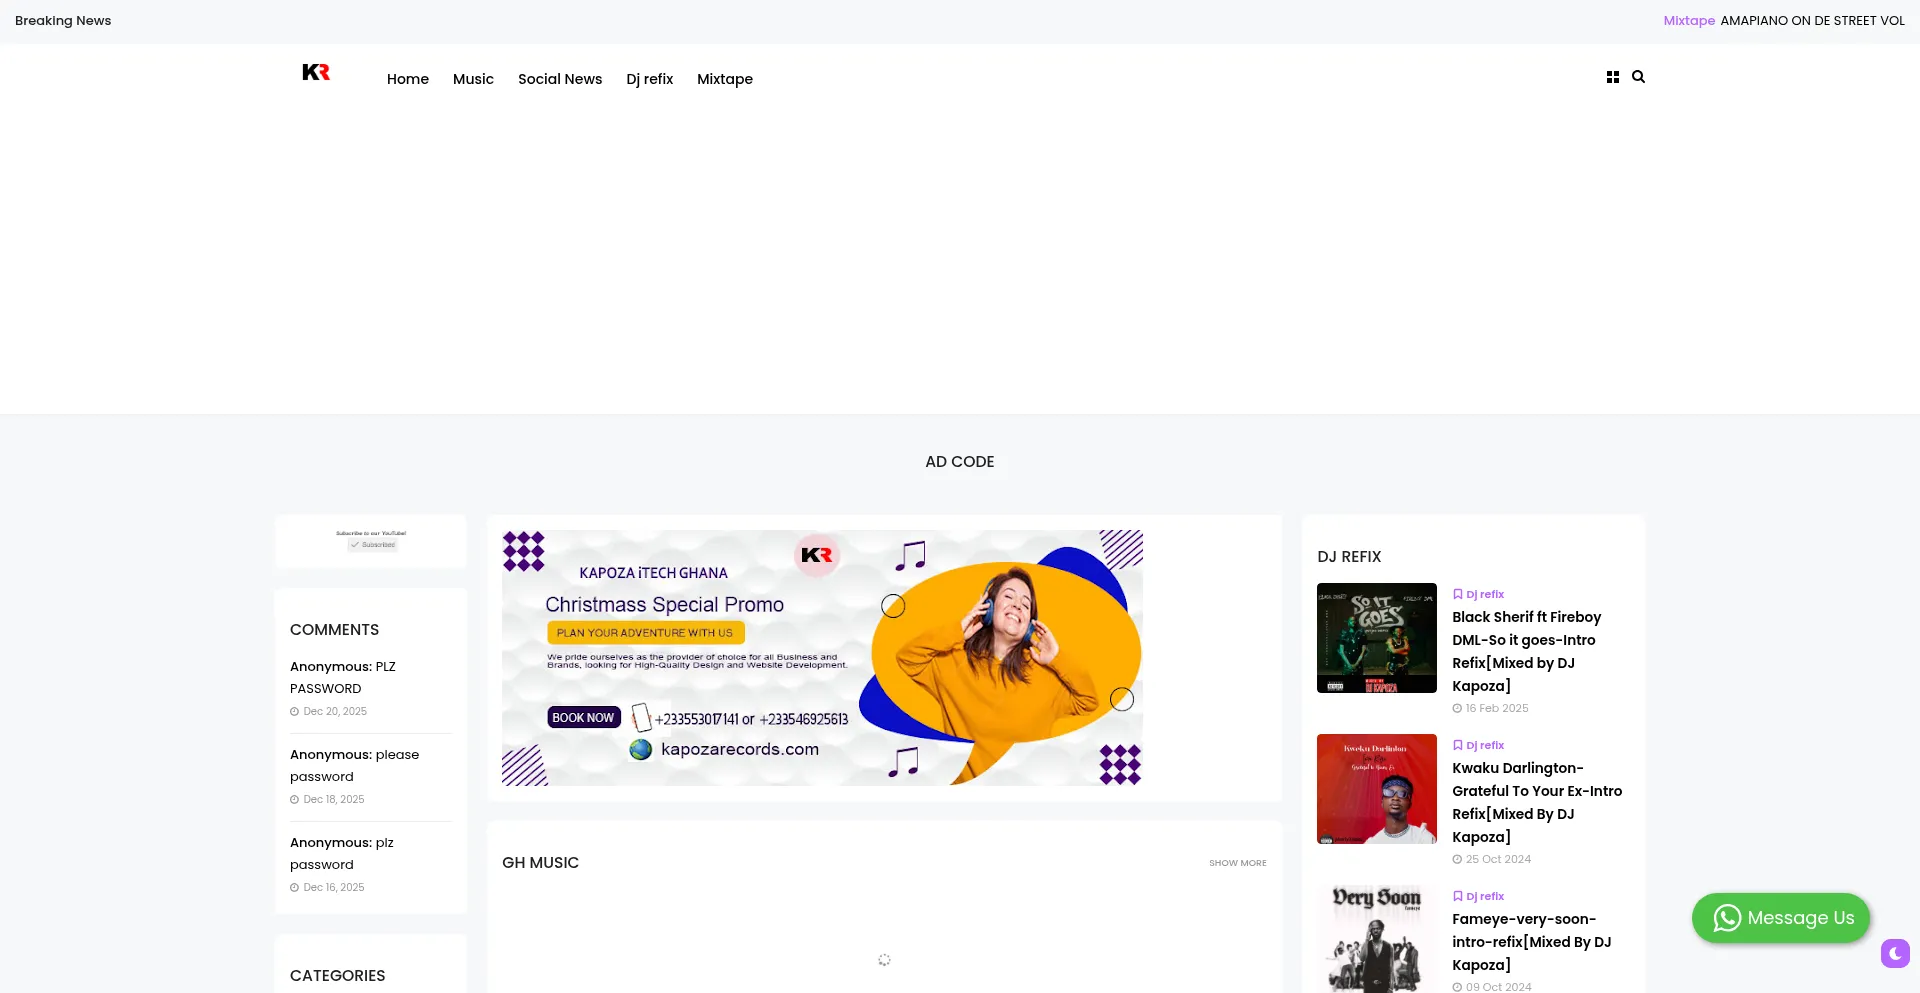The height and width of the screenshot is (993, 1920).
Task: Click the grid menu icon in the header
Action: click(1611, 76)
